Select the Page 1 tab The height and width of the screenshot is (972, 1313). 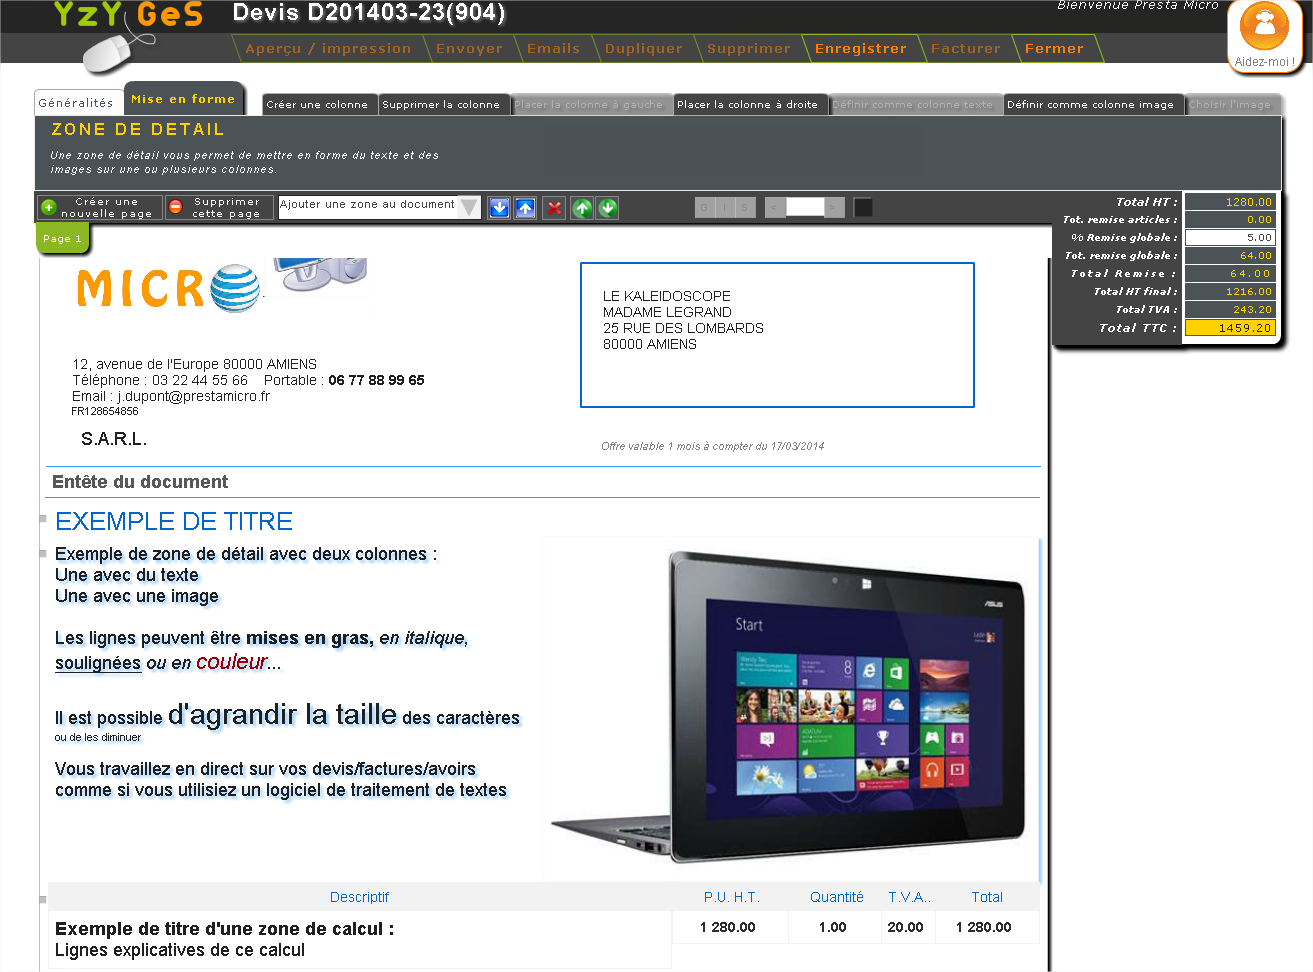tap(63, 238)
